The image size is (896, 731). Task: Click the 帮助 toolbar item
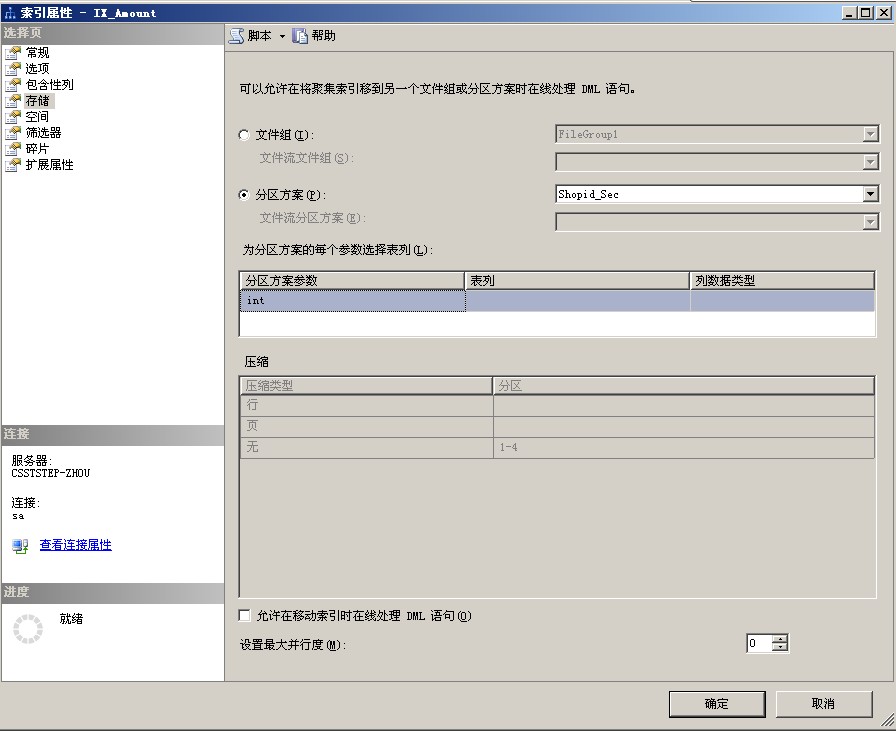pos(319,35)
